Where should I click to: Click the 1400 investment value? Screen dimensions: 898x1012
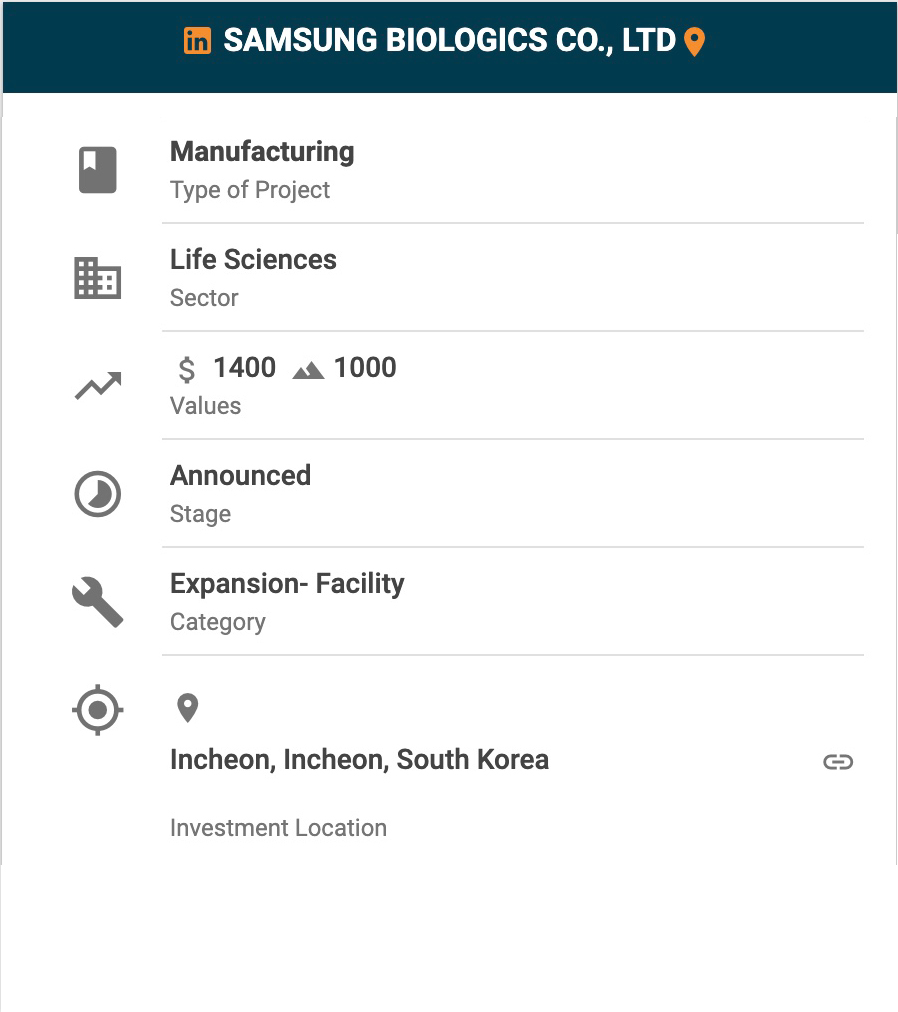[x=245, y=368]
